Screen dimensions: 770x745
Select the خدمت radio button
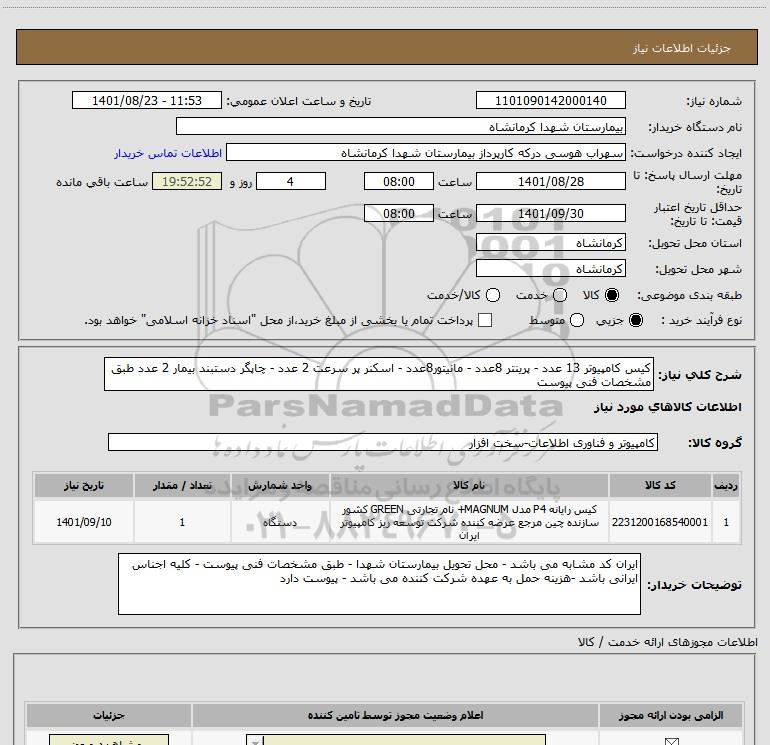pos(560,295)
